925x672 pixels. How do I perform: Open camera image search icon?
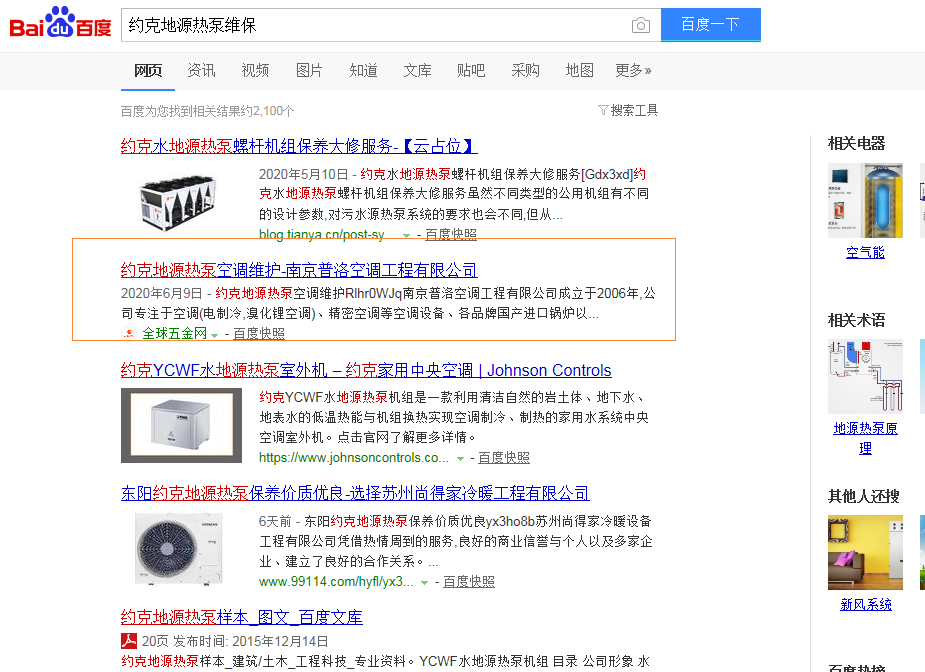pos(641,25)
